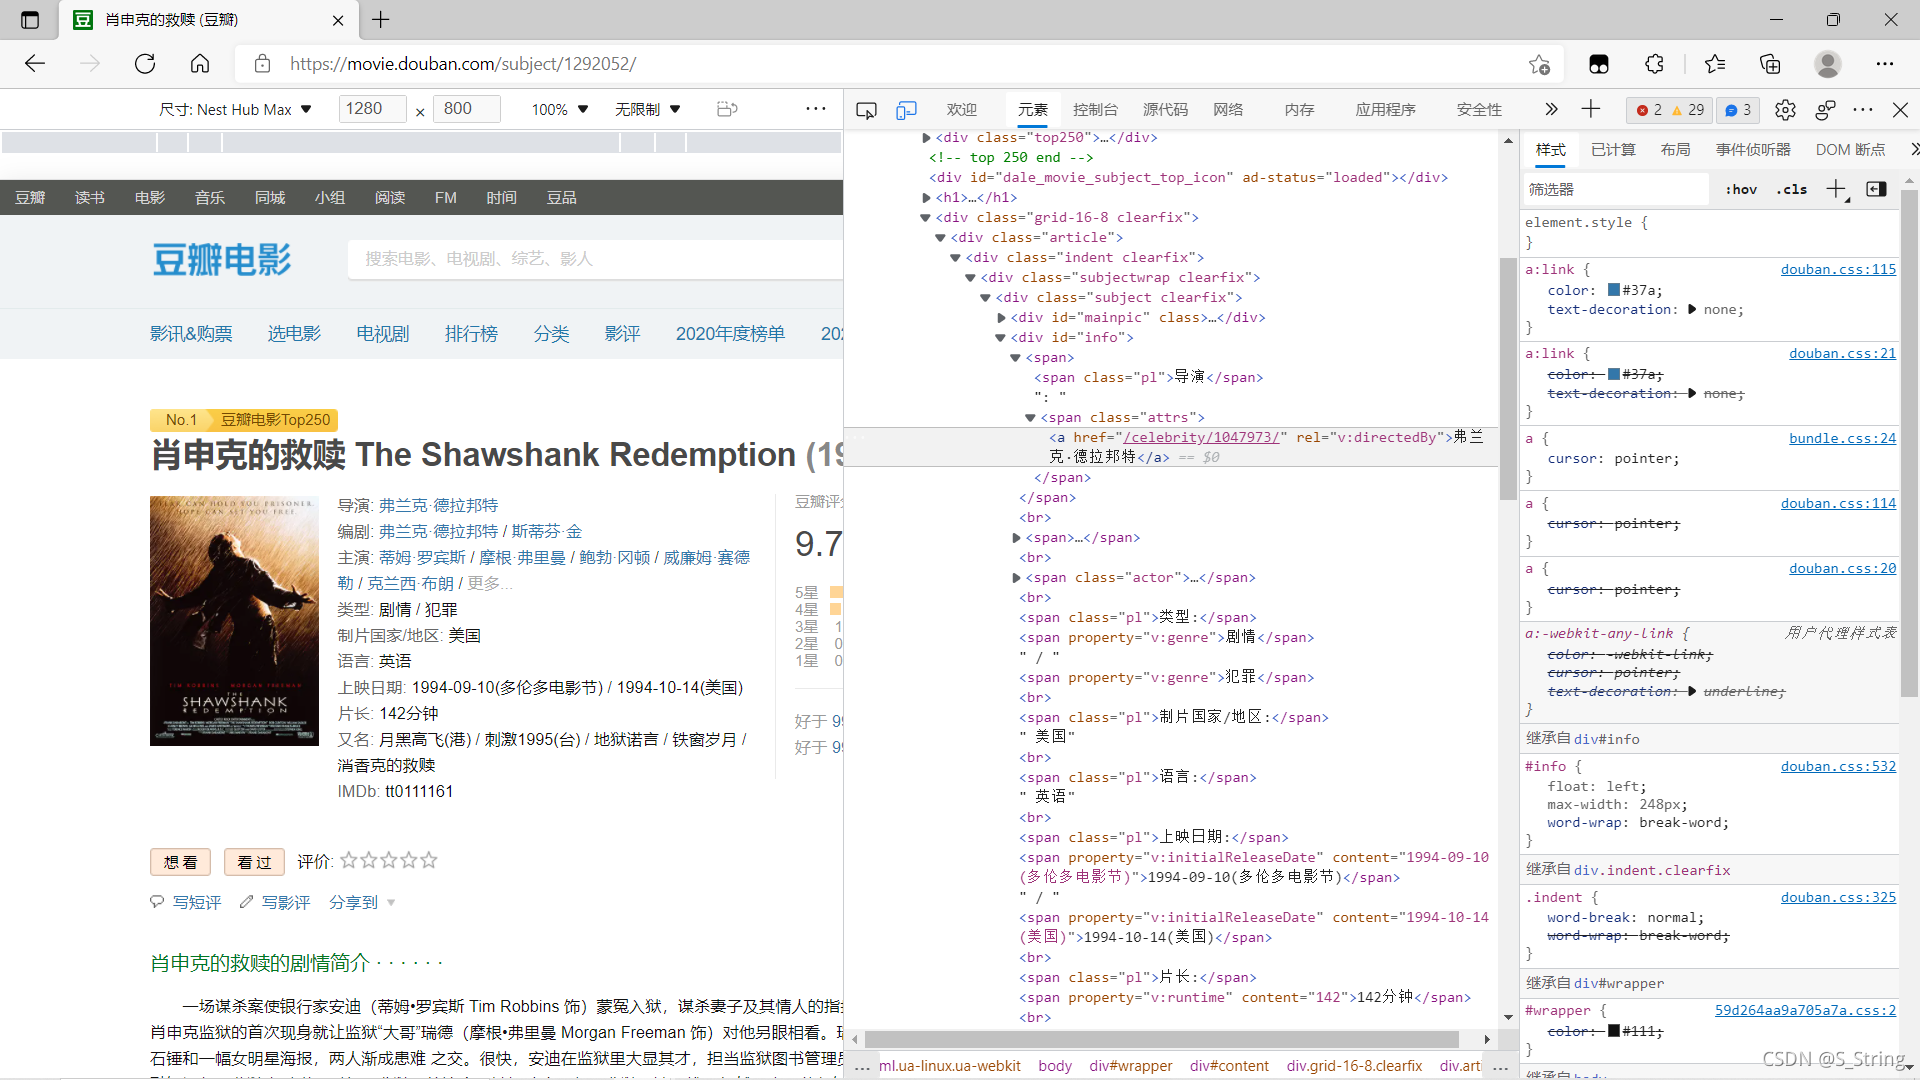The height and width of the screenshot is (1080, 1920).
Task: Add page to favorites star icon
Action: pyautogui.click(x=1539, y=64)
